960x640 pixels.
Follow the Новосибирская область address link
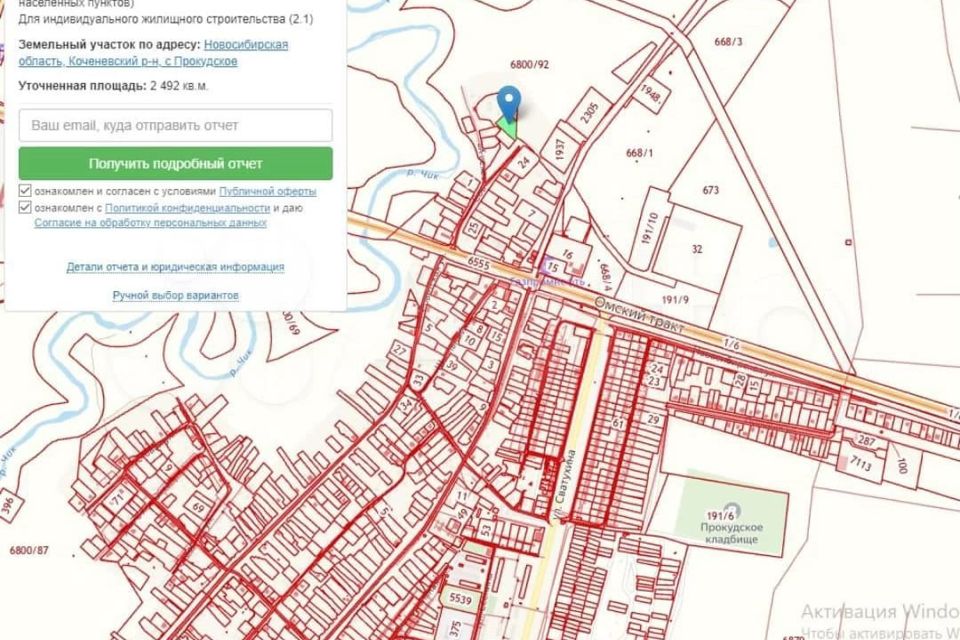245,45
